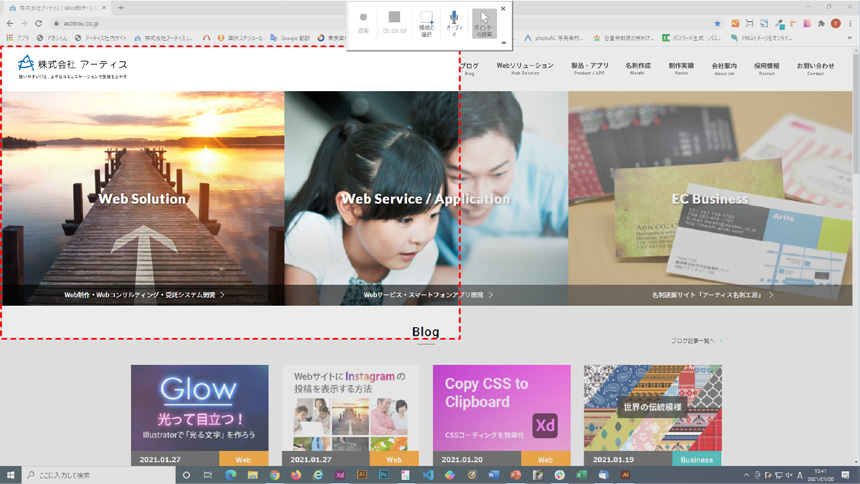Viewport: 860px width, 484px height.
Task: Open the Windows notification center icon
Action: point(845,475)
